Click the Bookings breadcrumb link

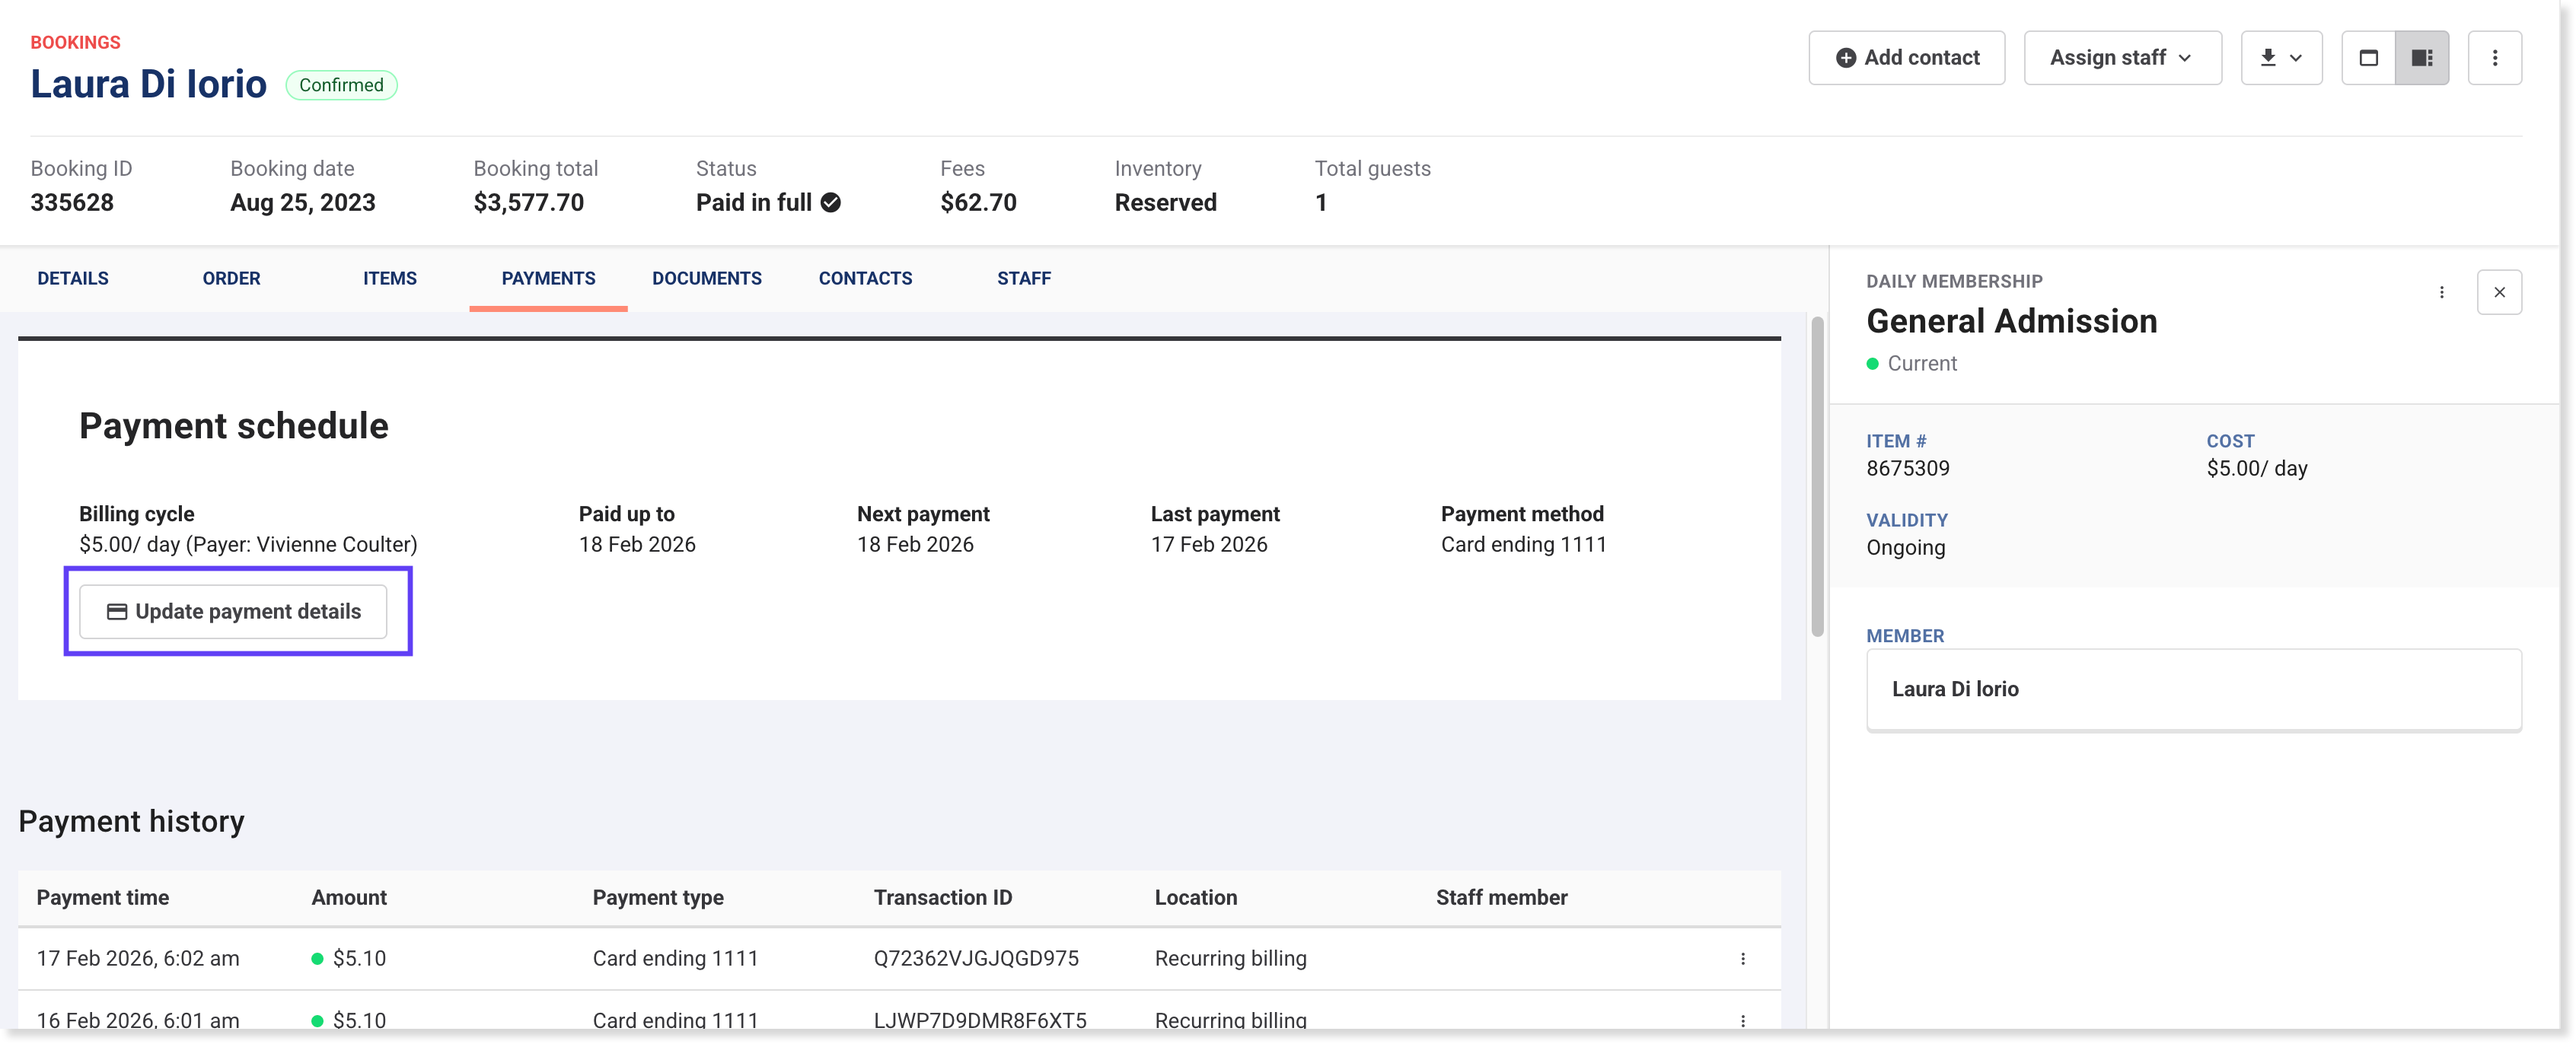click(x=75, y=42)
